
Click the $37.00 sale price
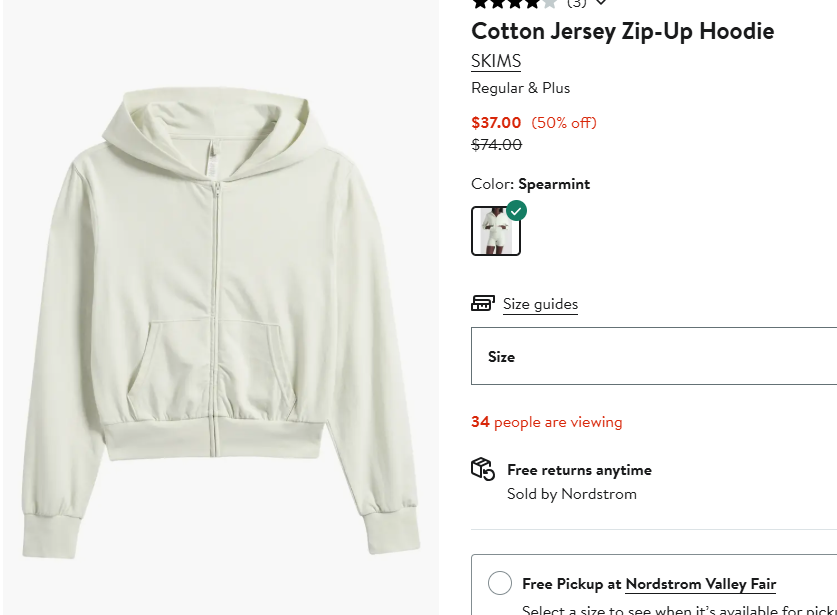496,123
